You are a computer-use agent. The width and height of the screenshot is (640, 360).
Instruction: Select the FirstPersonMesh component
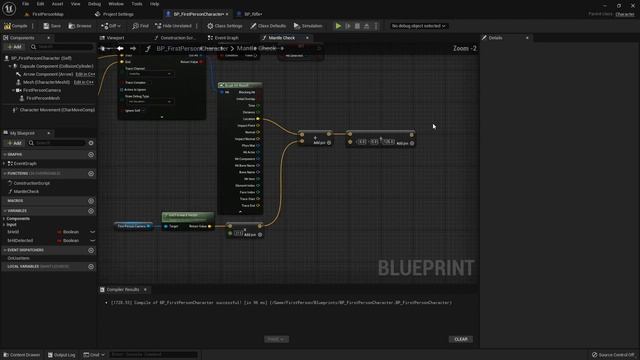point(43,98)
